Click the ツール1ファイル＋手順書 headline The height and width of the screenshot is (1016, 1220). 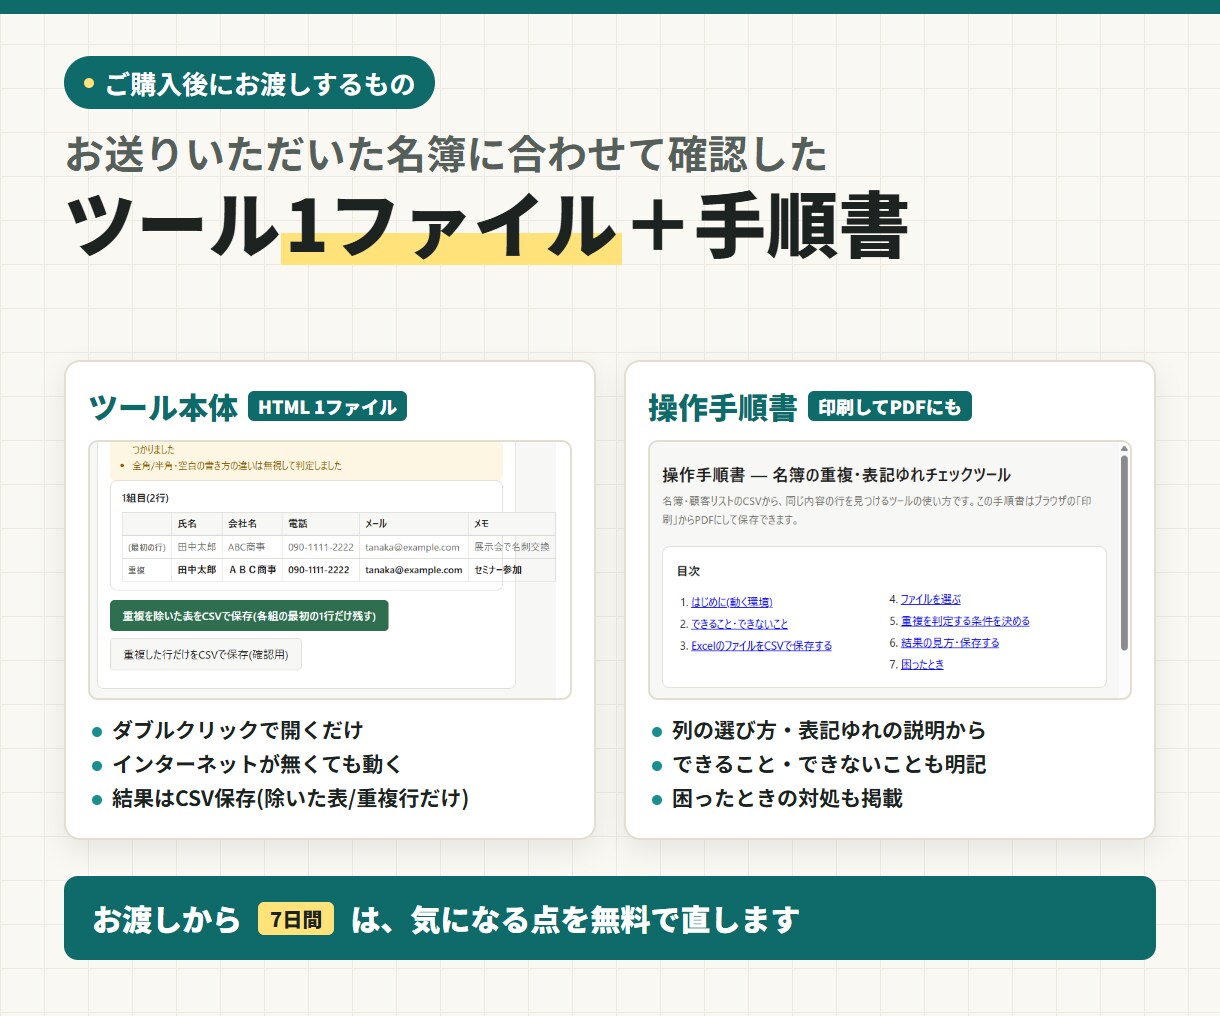pyautogui.click(x=488, y=226)
